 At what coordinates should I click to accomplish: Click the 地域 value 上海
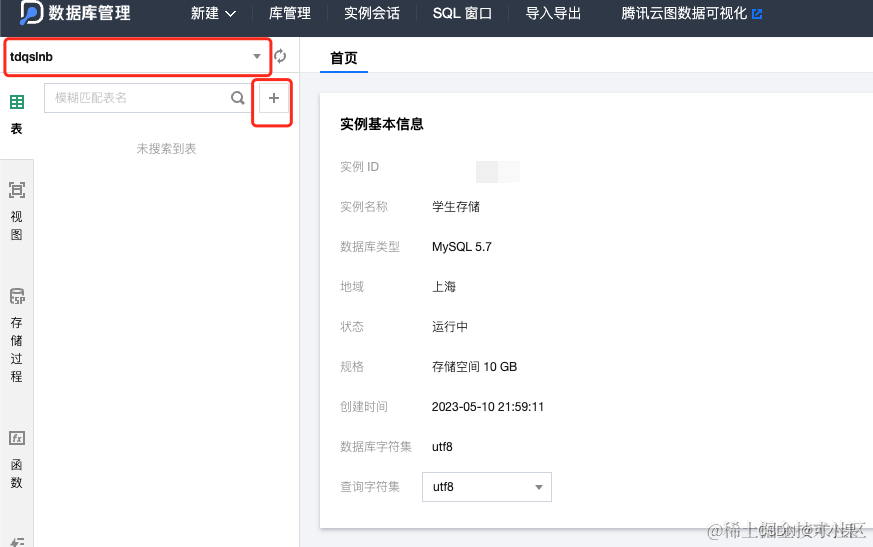coord(444,287)
